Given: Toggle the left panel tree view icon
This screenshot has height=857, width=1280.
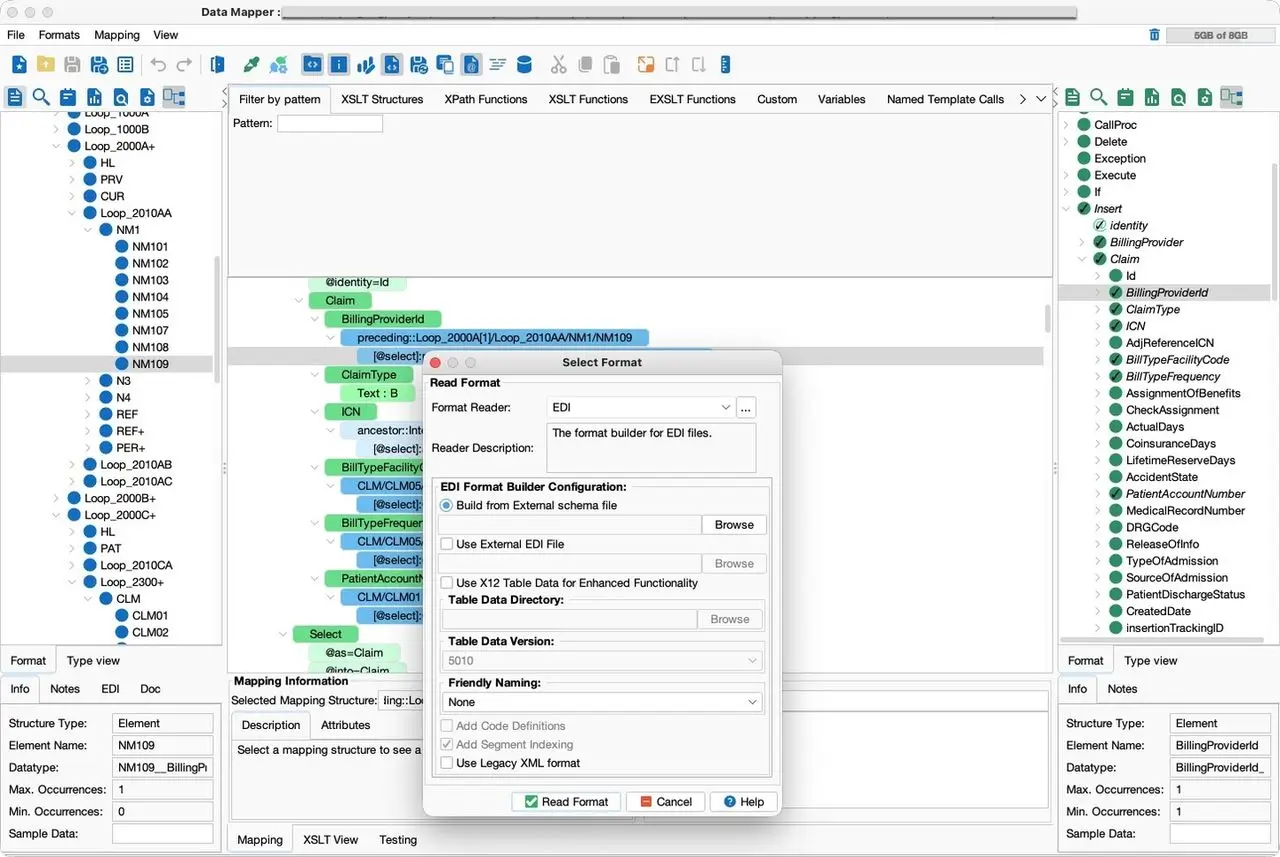Looking at the screenshot, I should [174, 97].
